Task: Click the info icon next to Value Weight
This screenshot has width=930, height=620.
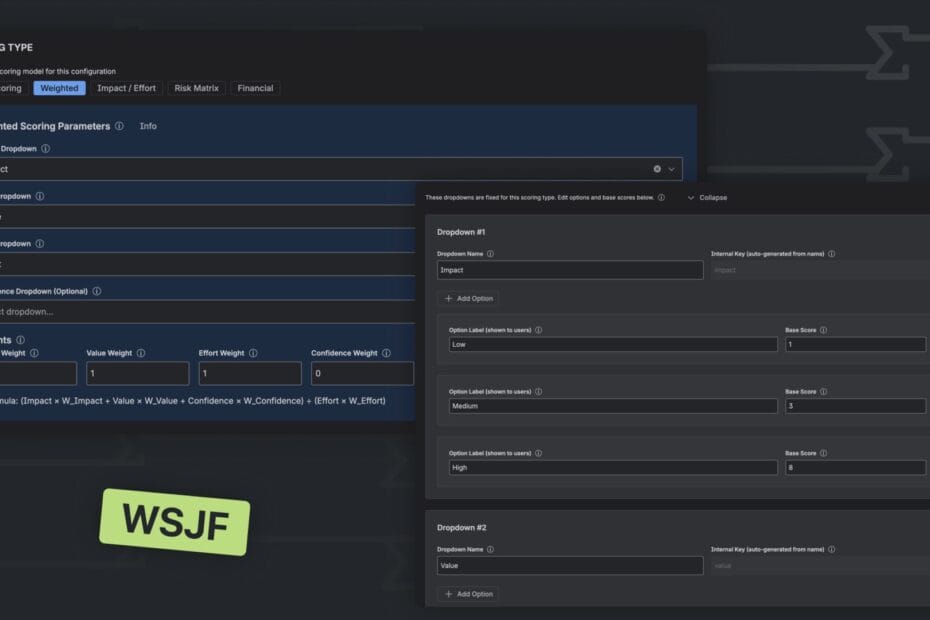Action: coord(141,353)
